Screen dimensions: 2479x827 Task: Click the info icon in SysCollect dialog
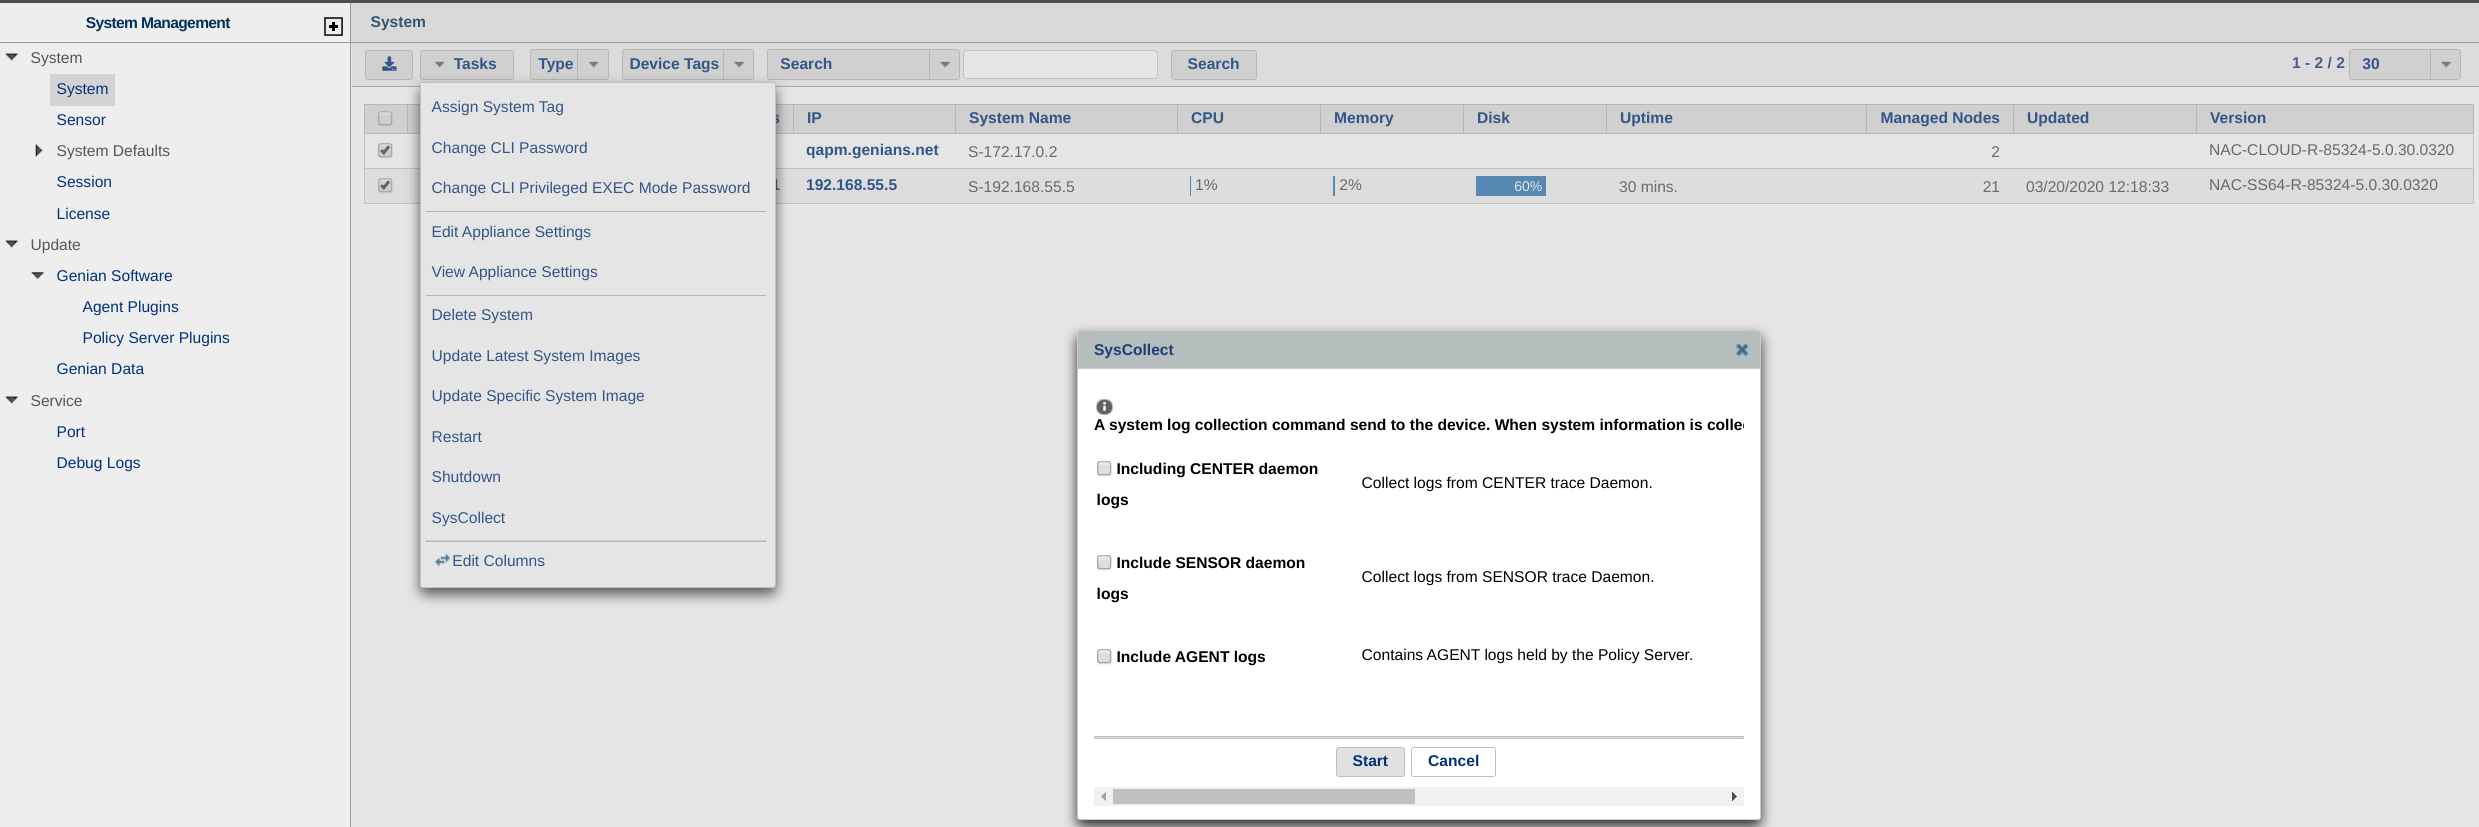[1104, 407]
